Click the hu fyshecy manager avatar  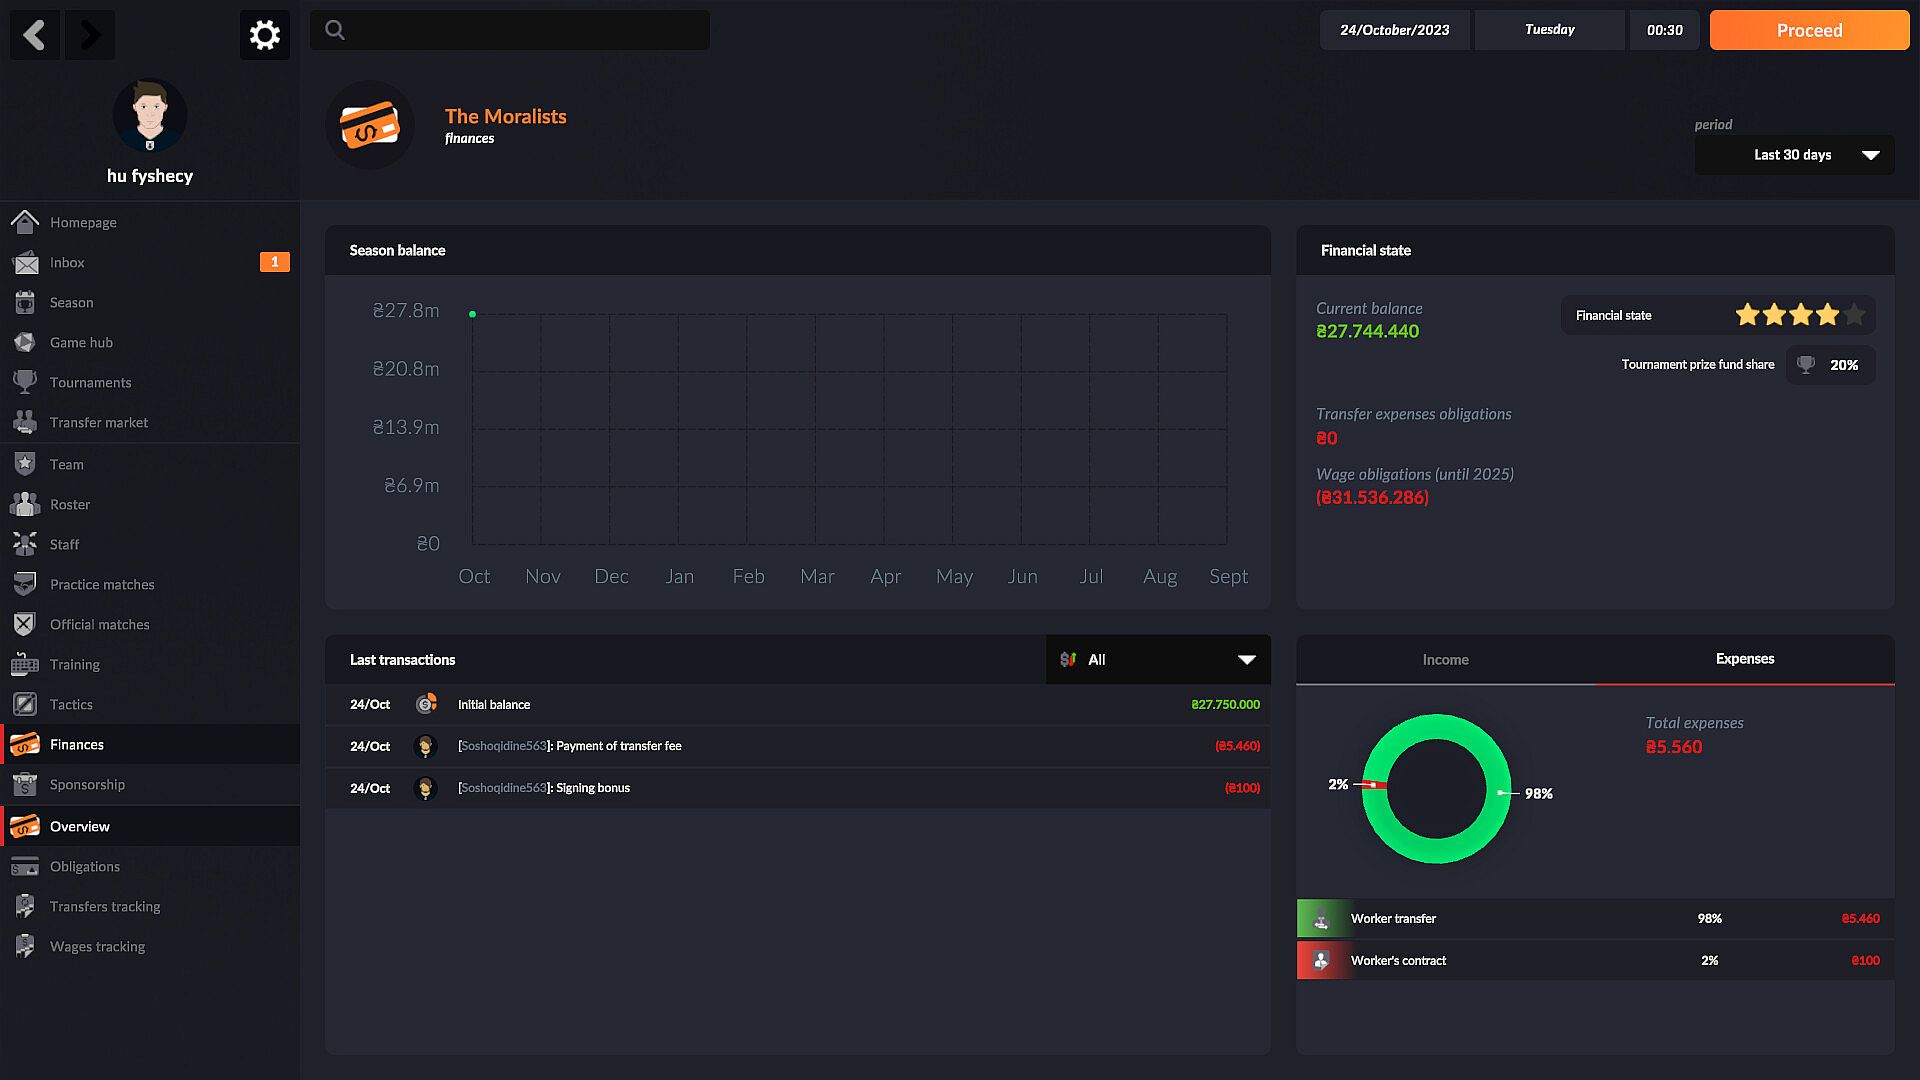coord(150,116)
